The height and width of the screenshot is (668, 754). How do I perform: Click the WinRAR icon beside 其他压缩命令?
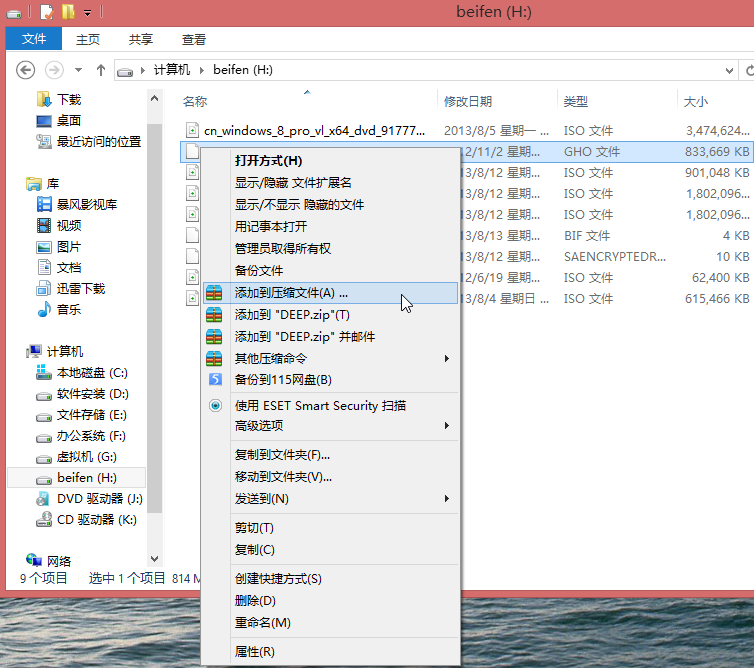click(214, 358)
